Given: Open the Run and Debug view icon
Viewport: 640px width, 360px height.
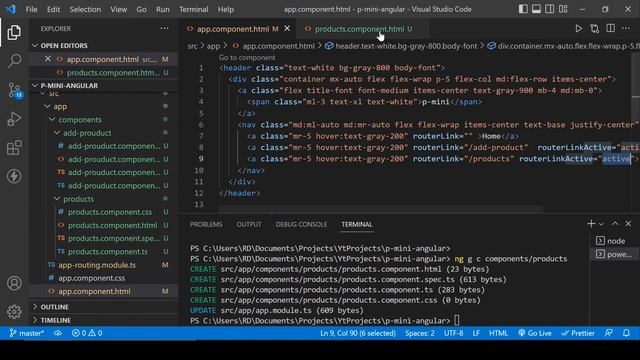Looking at the screenshot, I should coord(14,119).
